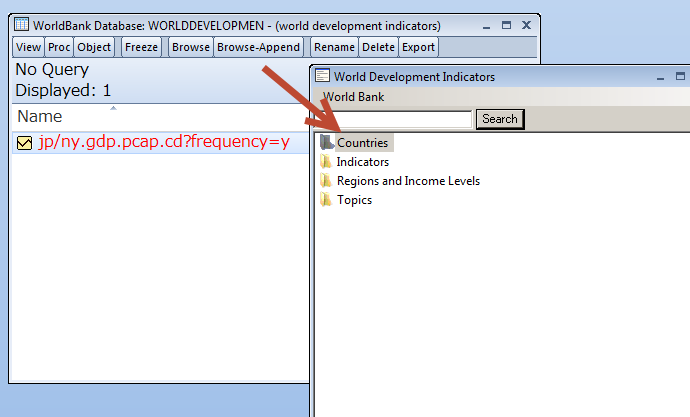Viewport: 690px width, 417px height.
Task: Click the Delete button
Action: 378,47
